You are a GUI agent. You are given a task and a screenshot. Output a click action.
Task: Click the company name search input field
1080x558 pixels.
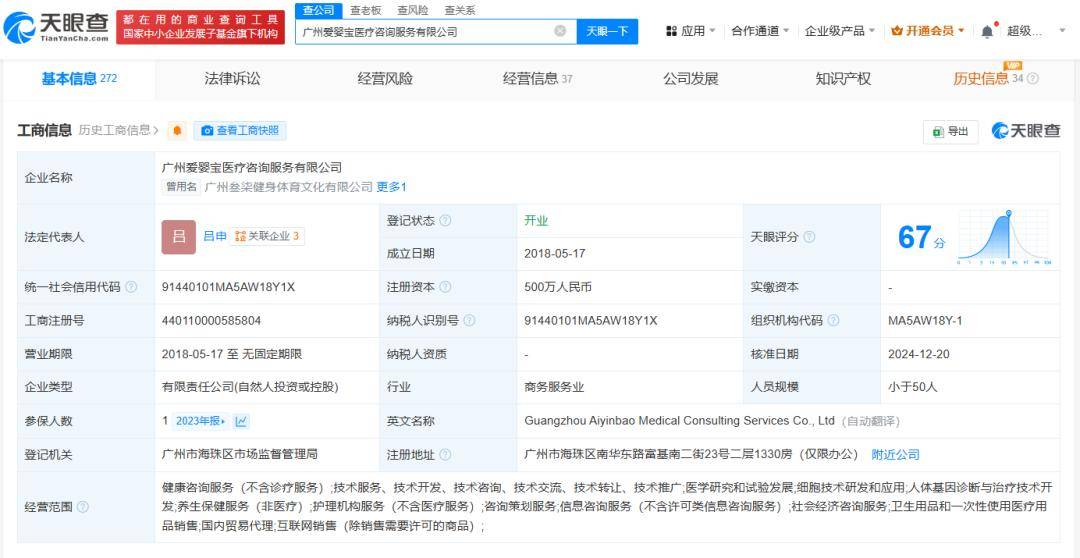[x=425, y=31]
